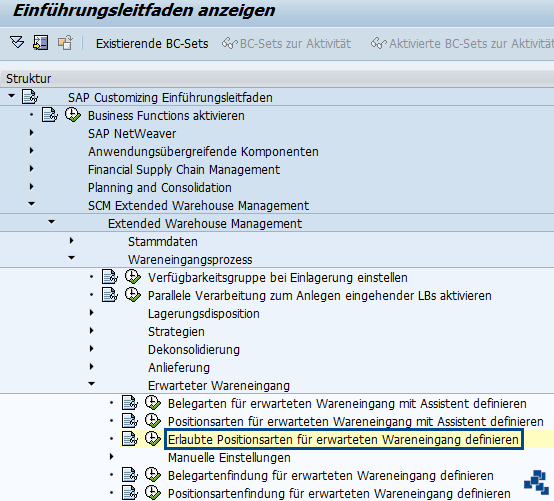
Task: Expand the Stammdaten node
Action: [x=71, y=241]
